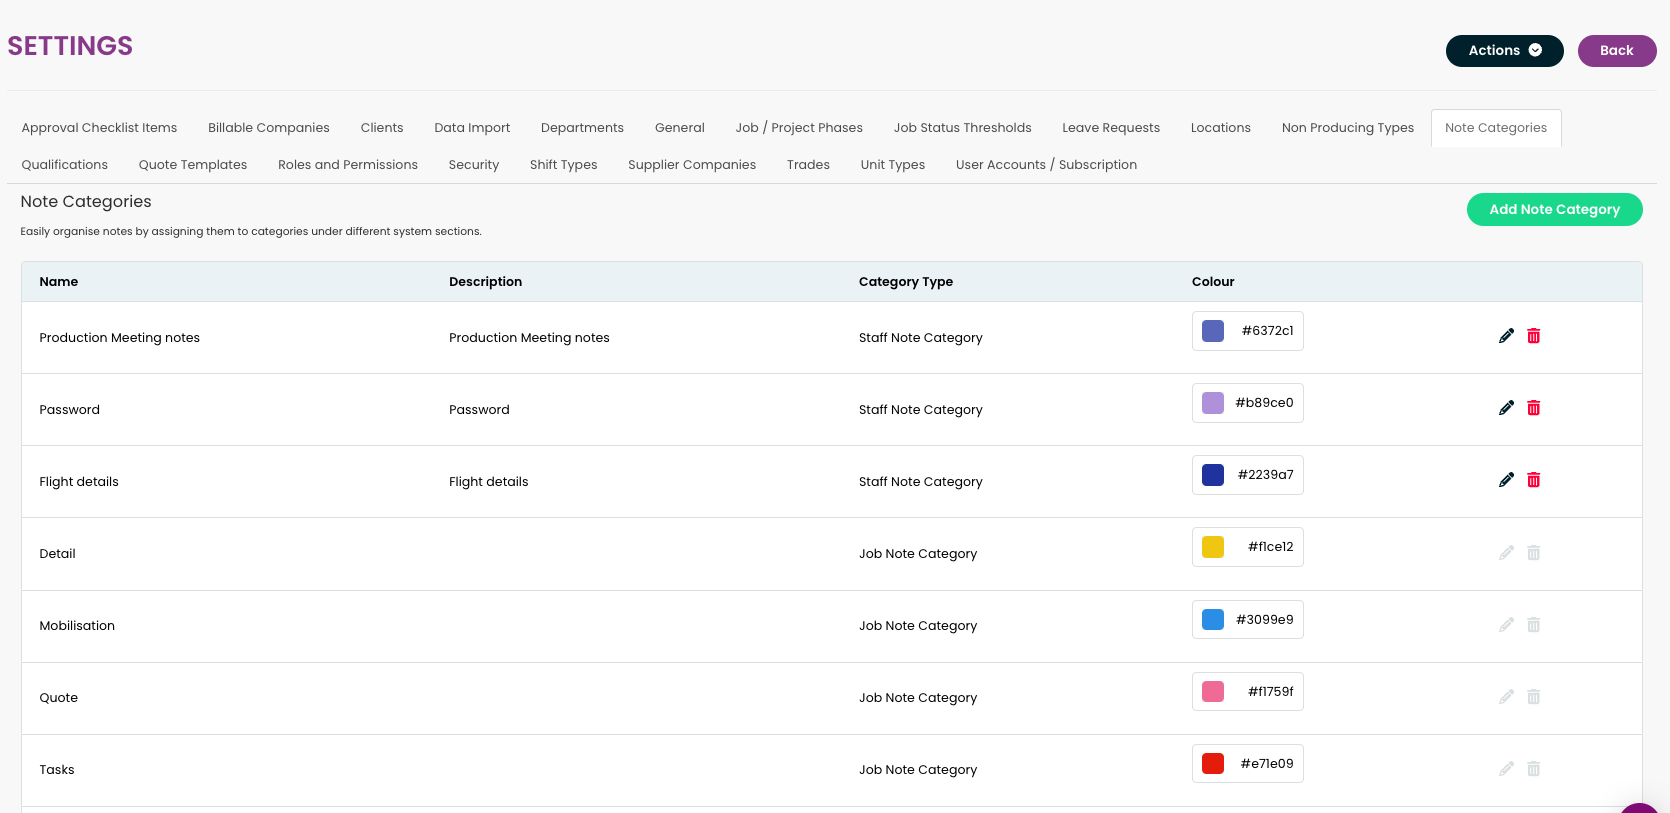The image size is (1670, 813).
Task: Click the SETTINGS page heading
Action: click(x=70, y=46)
